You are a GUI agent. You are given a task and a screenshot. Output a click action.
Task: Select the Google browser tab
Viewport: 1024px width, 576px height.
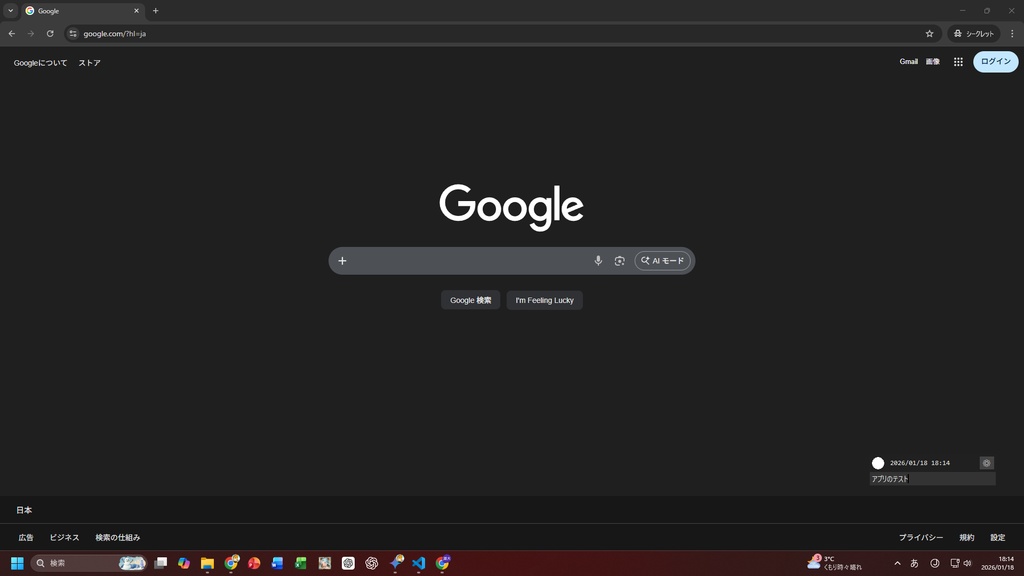click(x=82, y=11)
